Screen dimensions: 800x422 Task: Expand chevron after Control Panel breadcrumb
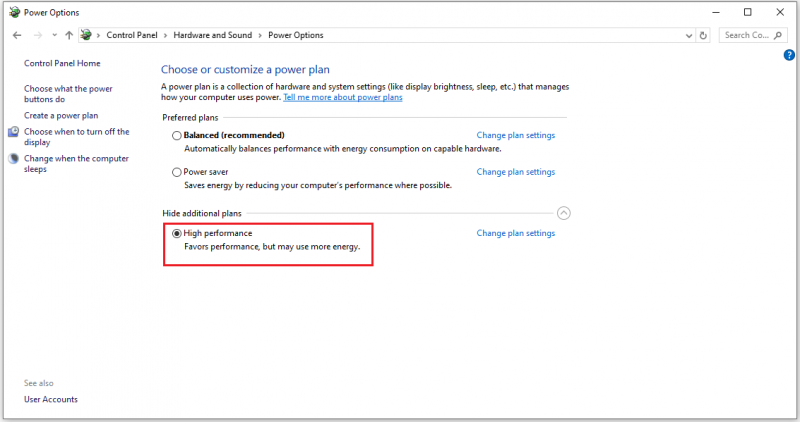click(165, 35)
